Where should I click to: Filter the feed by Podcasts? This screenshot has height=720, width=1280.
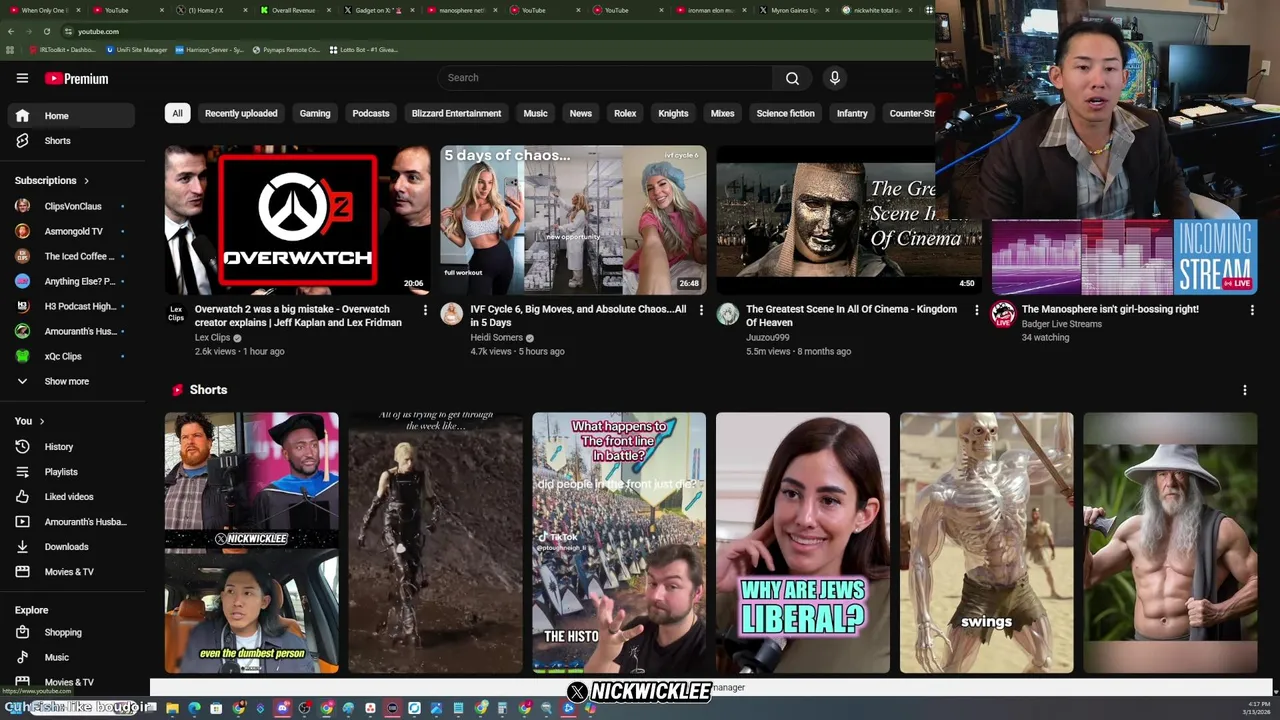coord(371,113)
